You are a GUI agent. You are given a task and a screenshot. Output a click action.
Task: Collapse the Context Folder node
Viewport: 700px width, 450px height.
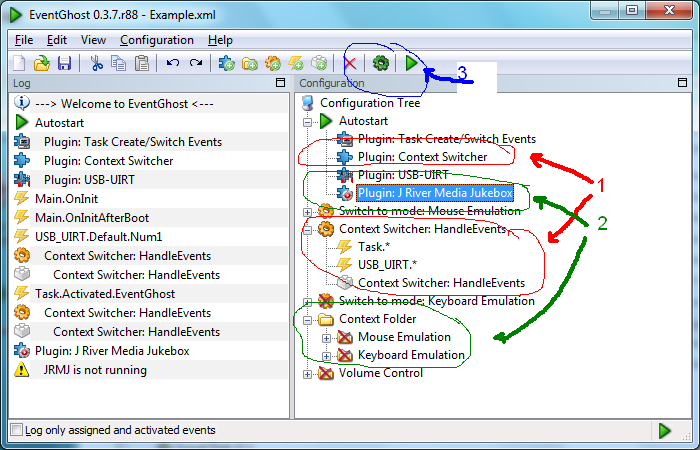[307, 320]
